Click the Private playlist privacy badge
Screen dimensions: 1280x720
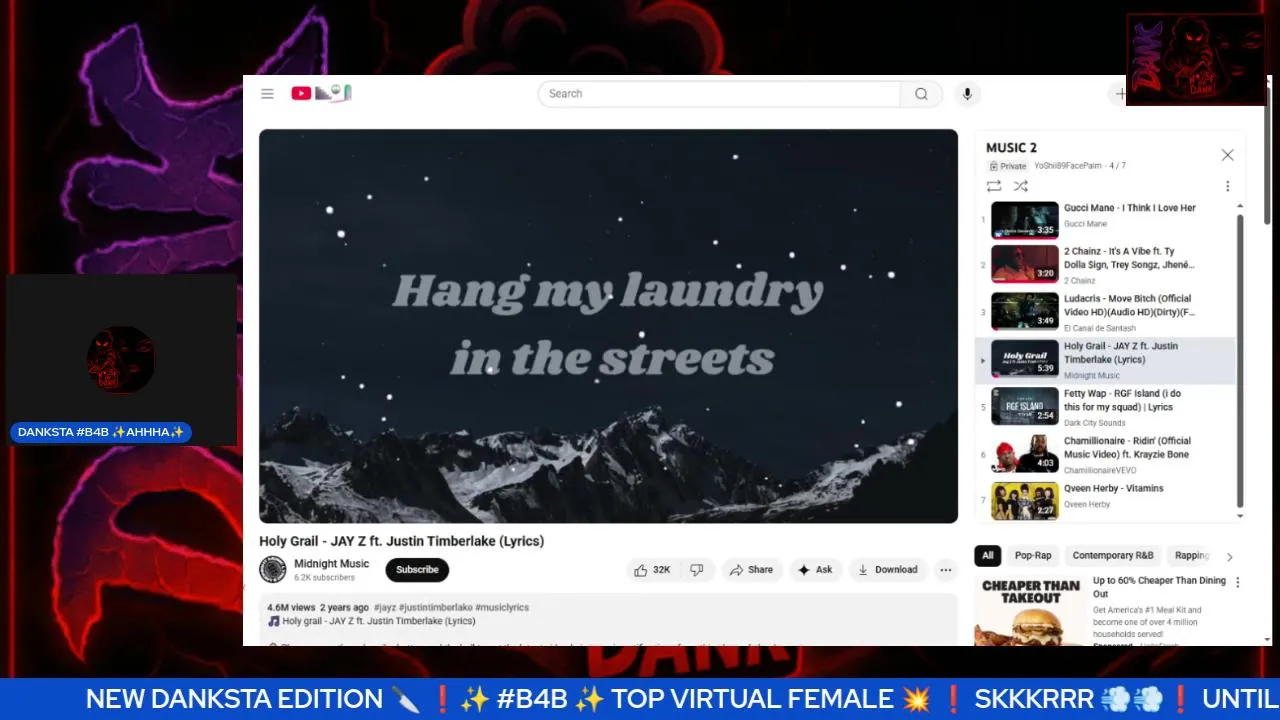[1008, 166]
